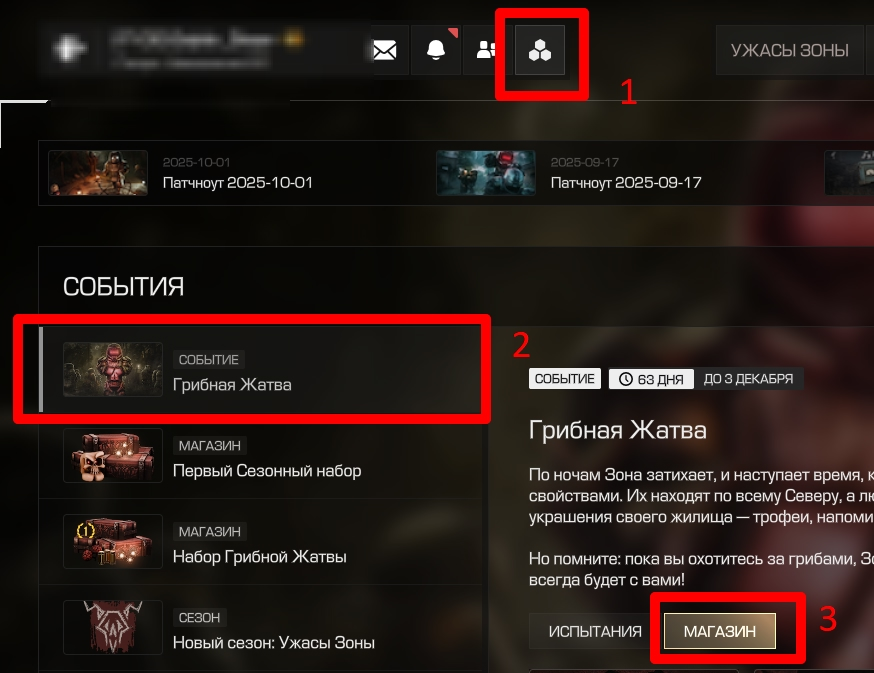Viewport: 874px width, 673px height.
Task: Open the friends list icon
Action: [487, 50]
